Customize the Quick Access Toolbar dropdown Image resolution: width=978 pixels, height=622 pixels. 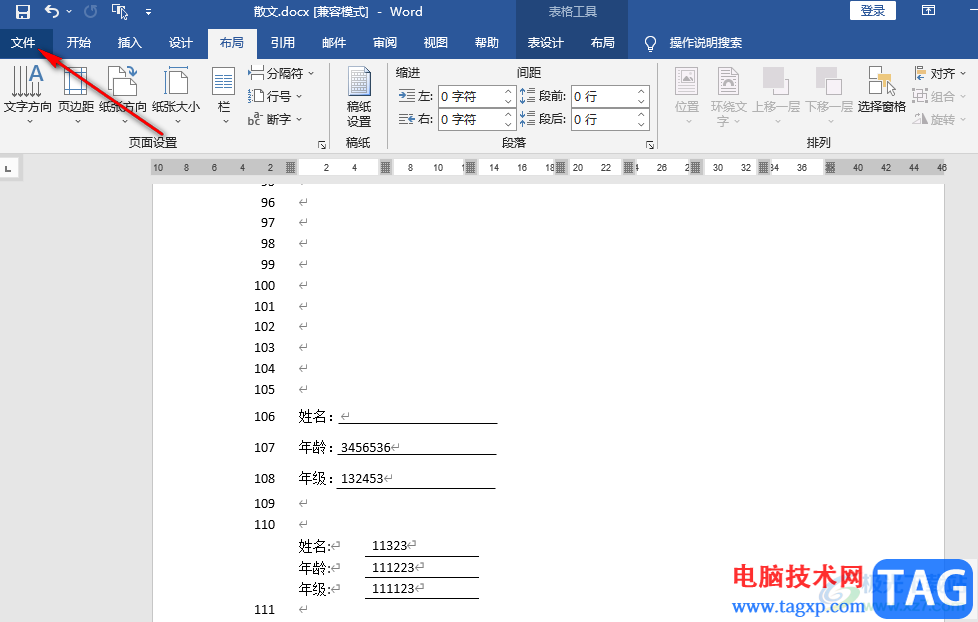point(148,11)
